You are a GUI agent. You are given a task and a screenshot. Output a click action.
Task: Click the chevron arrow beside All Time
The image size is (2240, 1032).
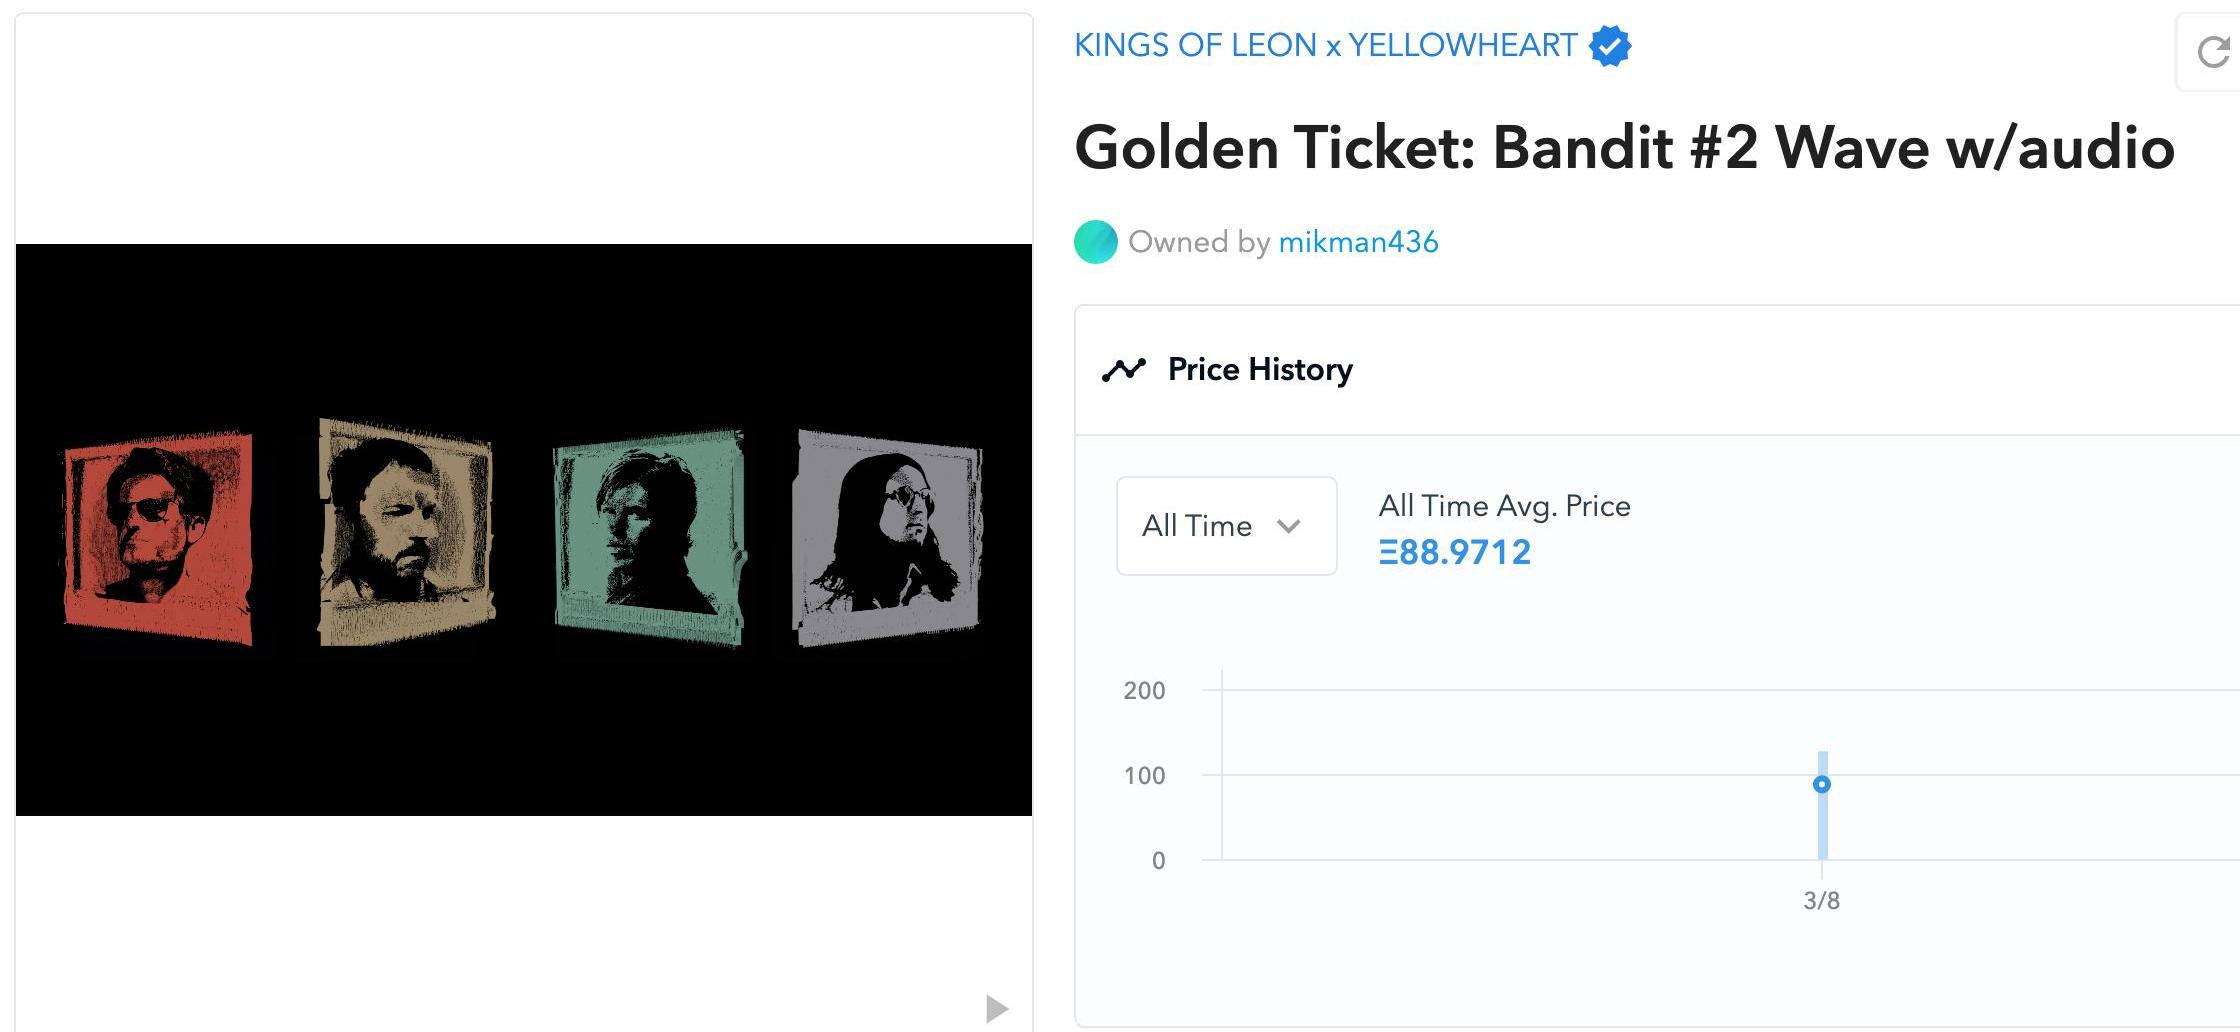pyautogui.click(x=1289, y=526)
